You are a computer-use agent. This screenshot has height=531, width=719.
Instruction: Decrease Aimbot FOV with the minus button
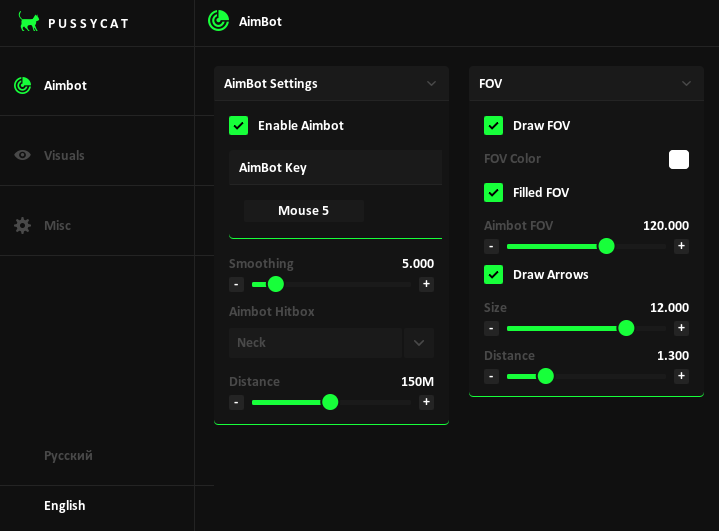(491, 246)
